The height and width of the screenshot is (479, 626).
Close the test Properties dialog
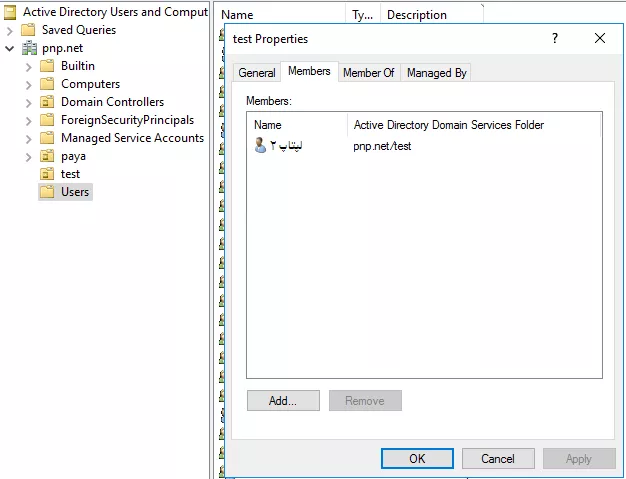pos(600,38)
